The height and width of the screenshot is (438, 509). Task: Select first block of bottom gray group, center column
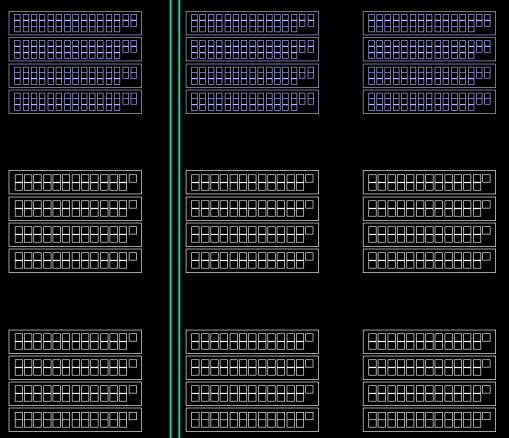(252, 342)
